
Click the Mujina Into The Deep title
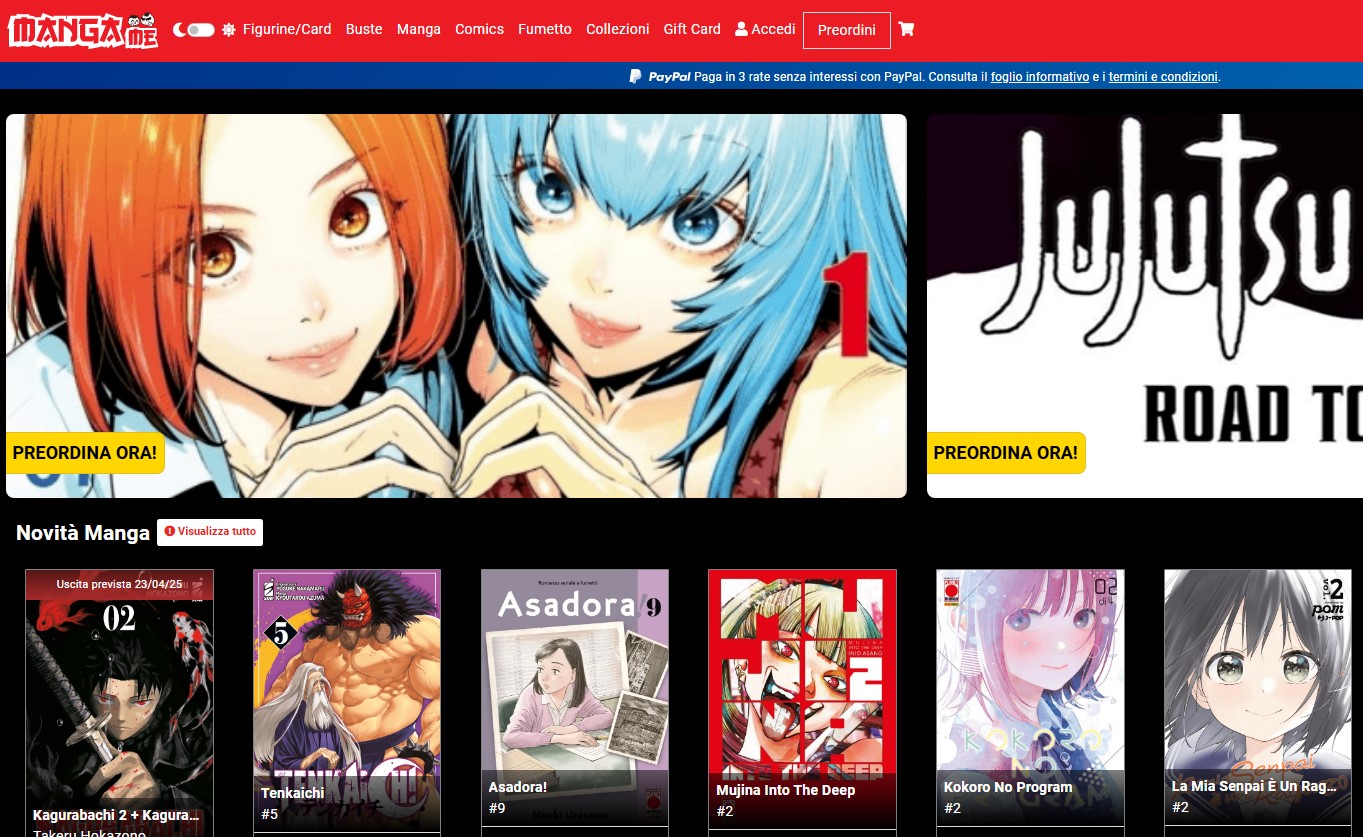point(786,790)
